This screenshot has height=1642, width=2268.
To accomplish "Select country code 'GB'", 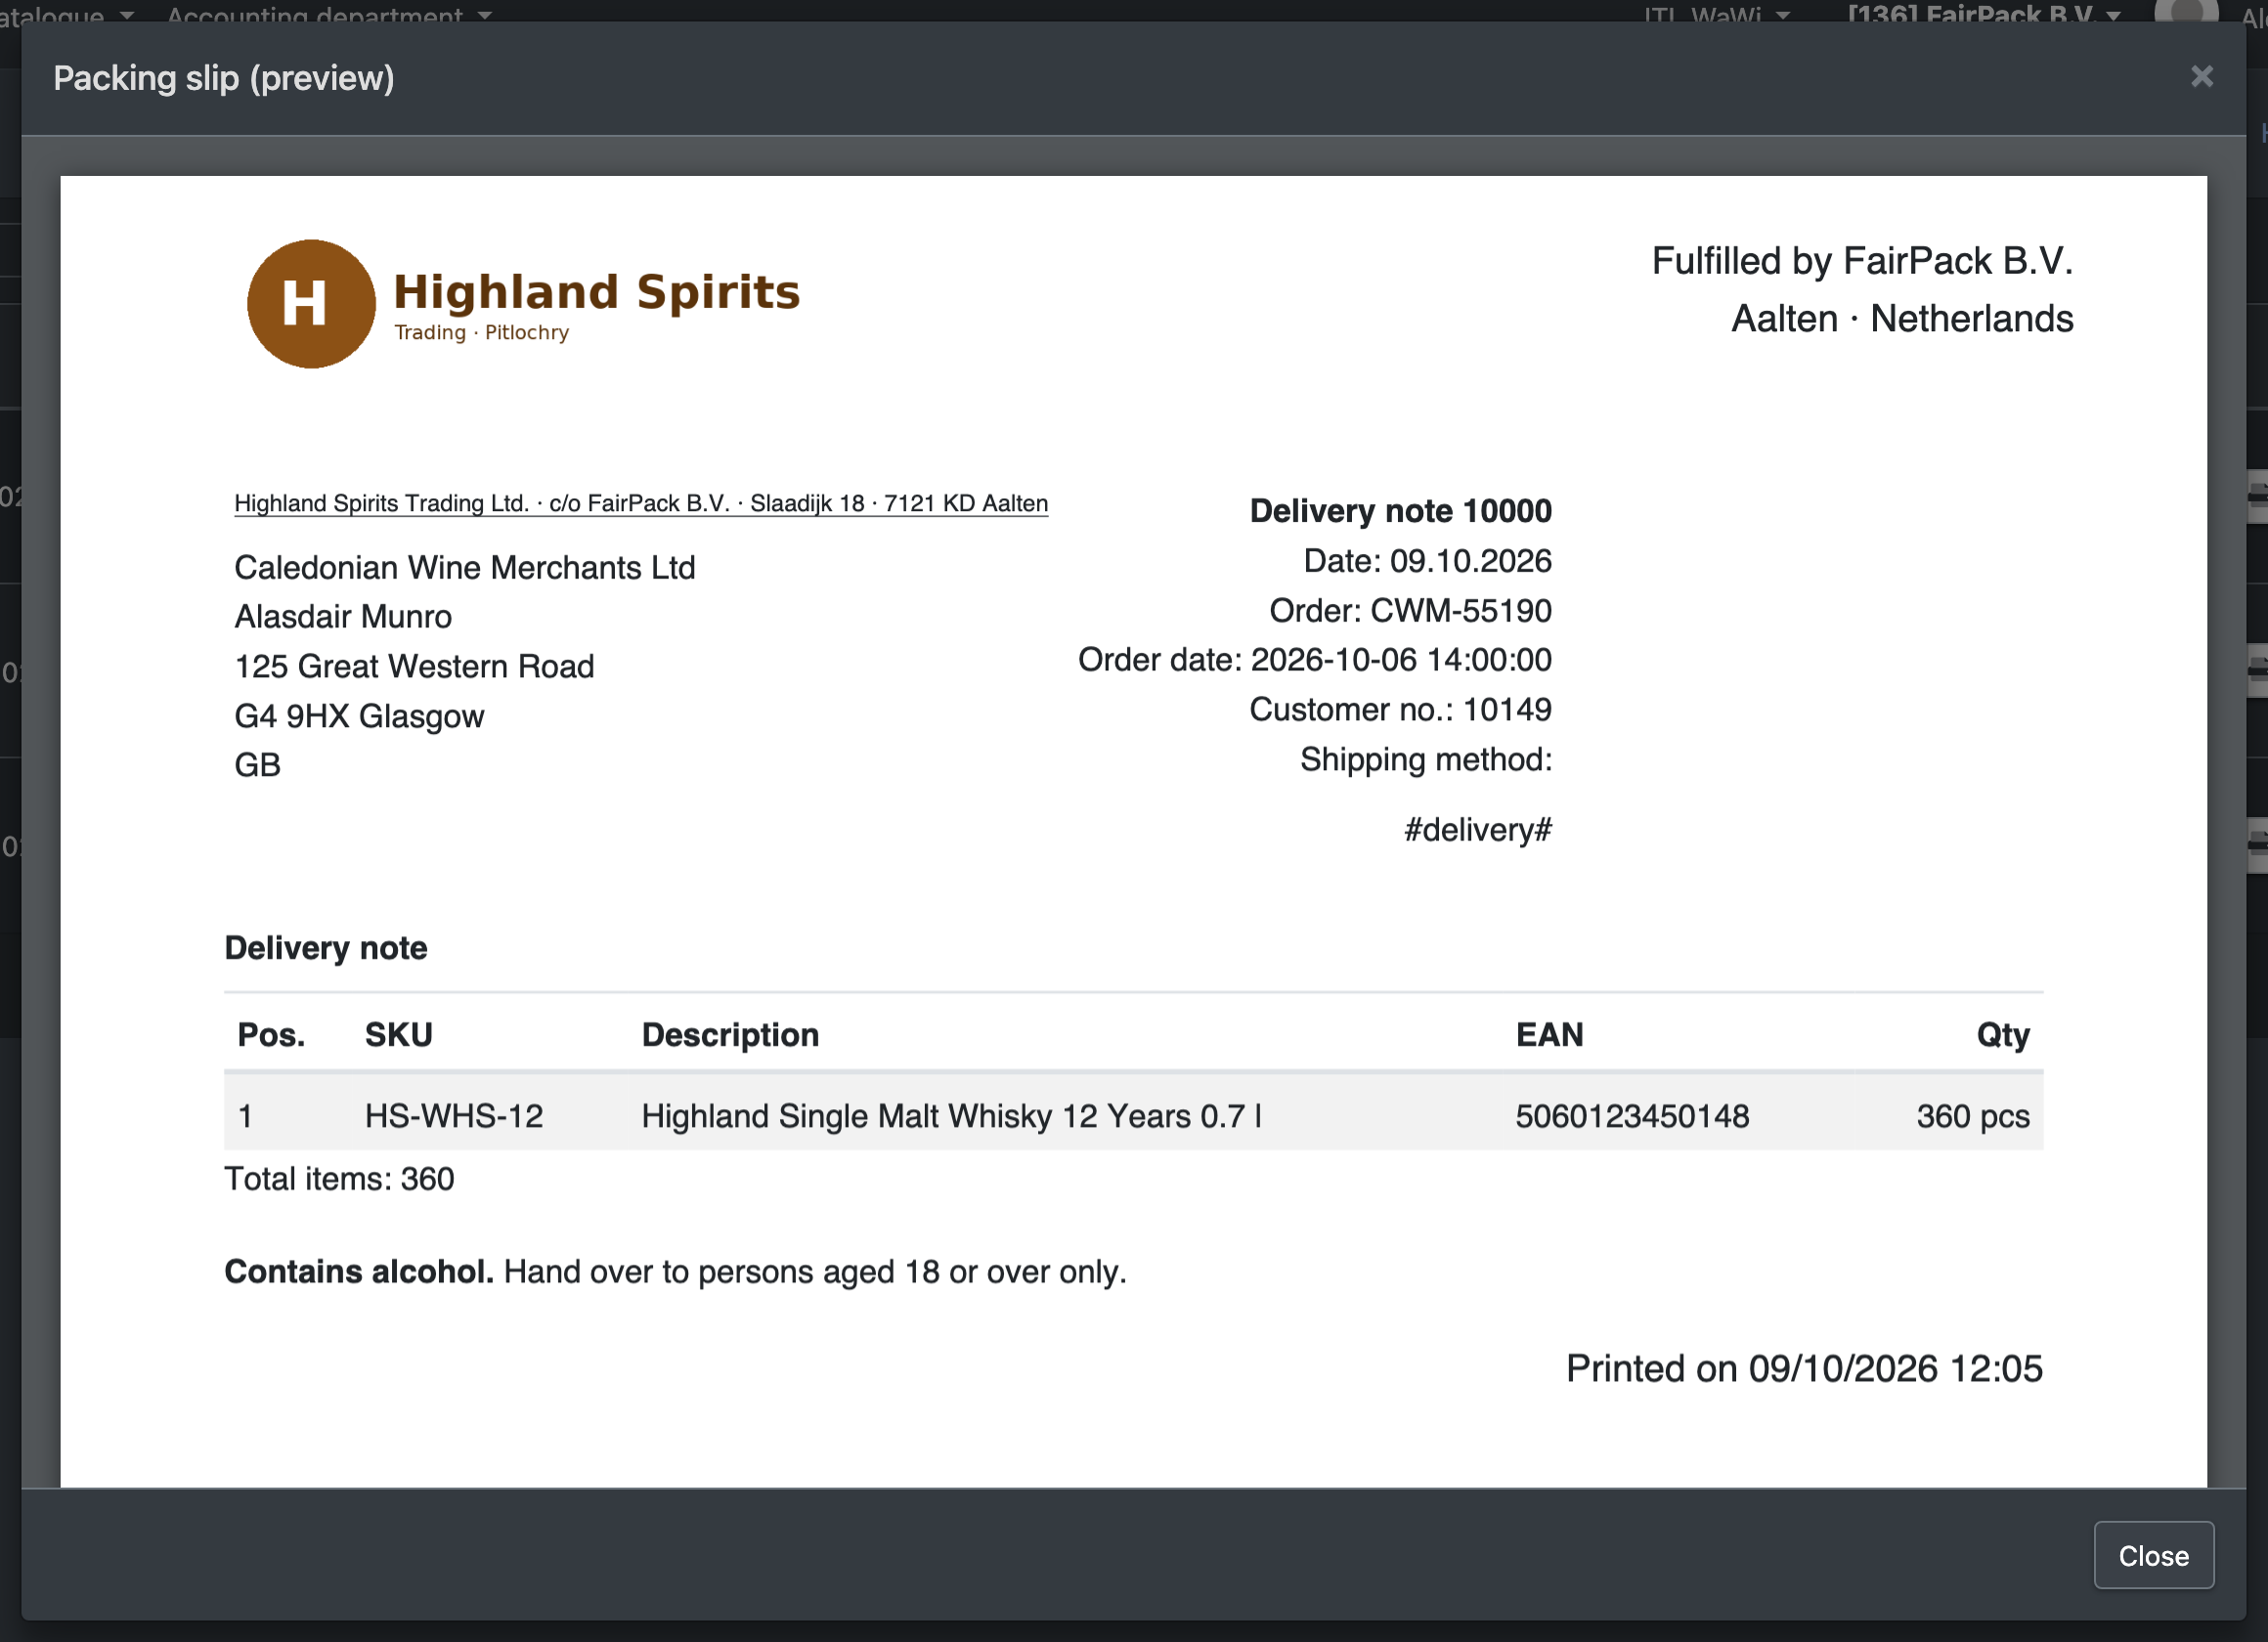I will tap(257, 765).
